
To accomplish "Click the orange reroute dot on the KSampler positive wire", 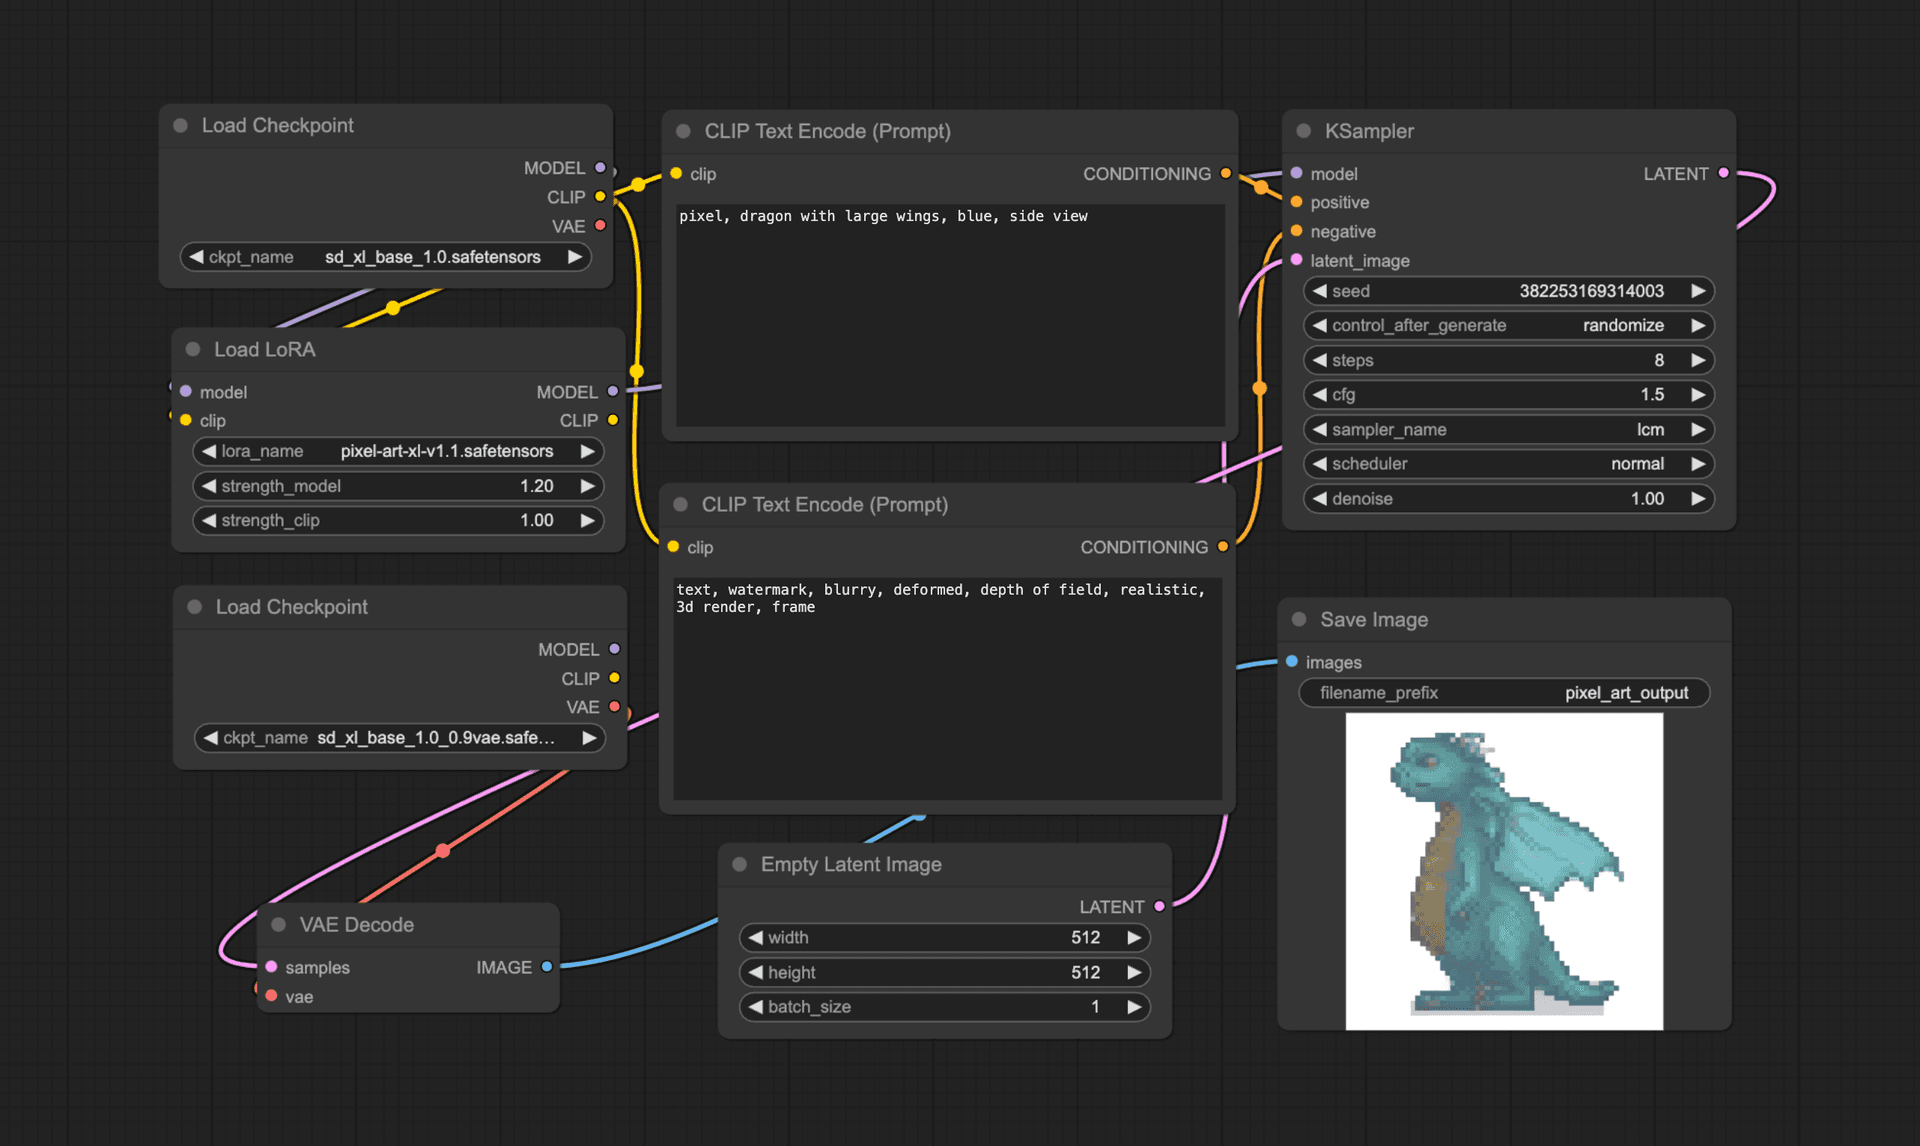I will 1261,187.
